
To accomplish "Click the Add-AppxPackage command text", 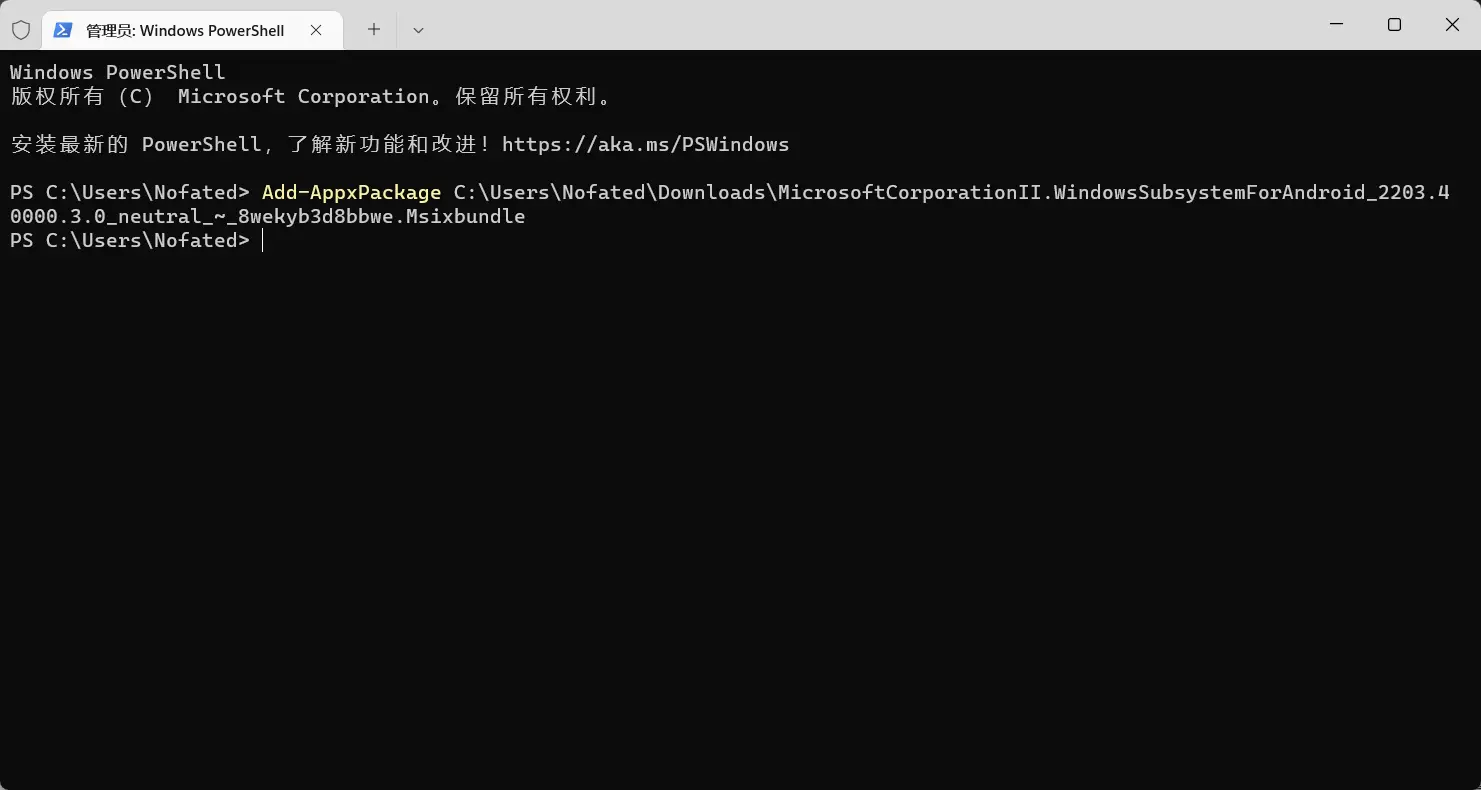I will (351, 192).
